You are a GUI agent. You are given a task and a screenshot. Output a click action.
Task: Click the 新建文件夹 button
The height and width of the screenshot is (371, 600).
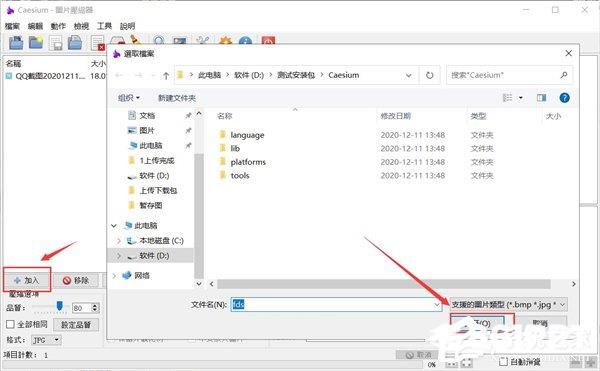tap(177, 98)
